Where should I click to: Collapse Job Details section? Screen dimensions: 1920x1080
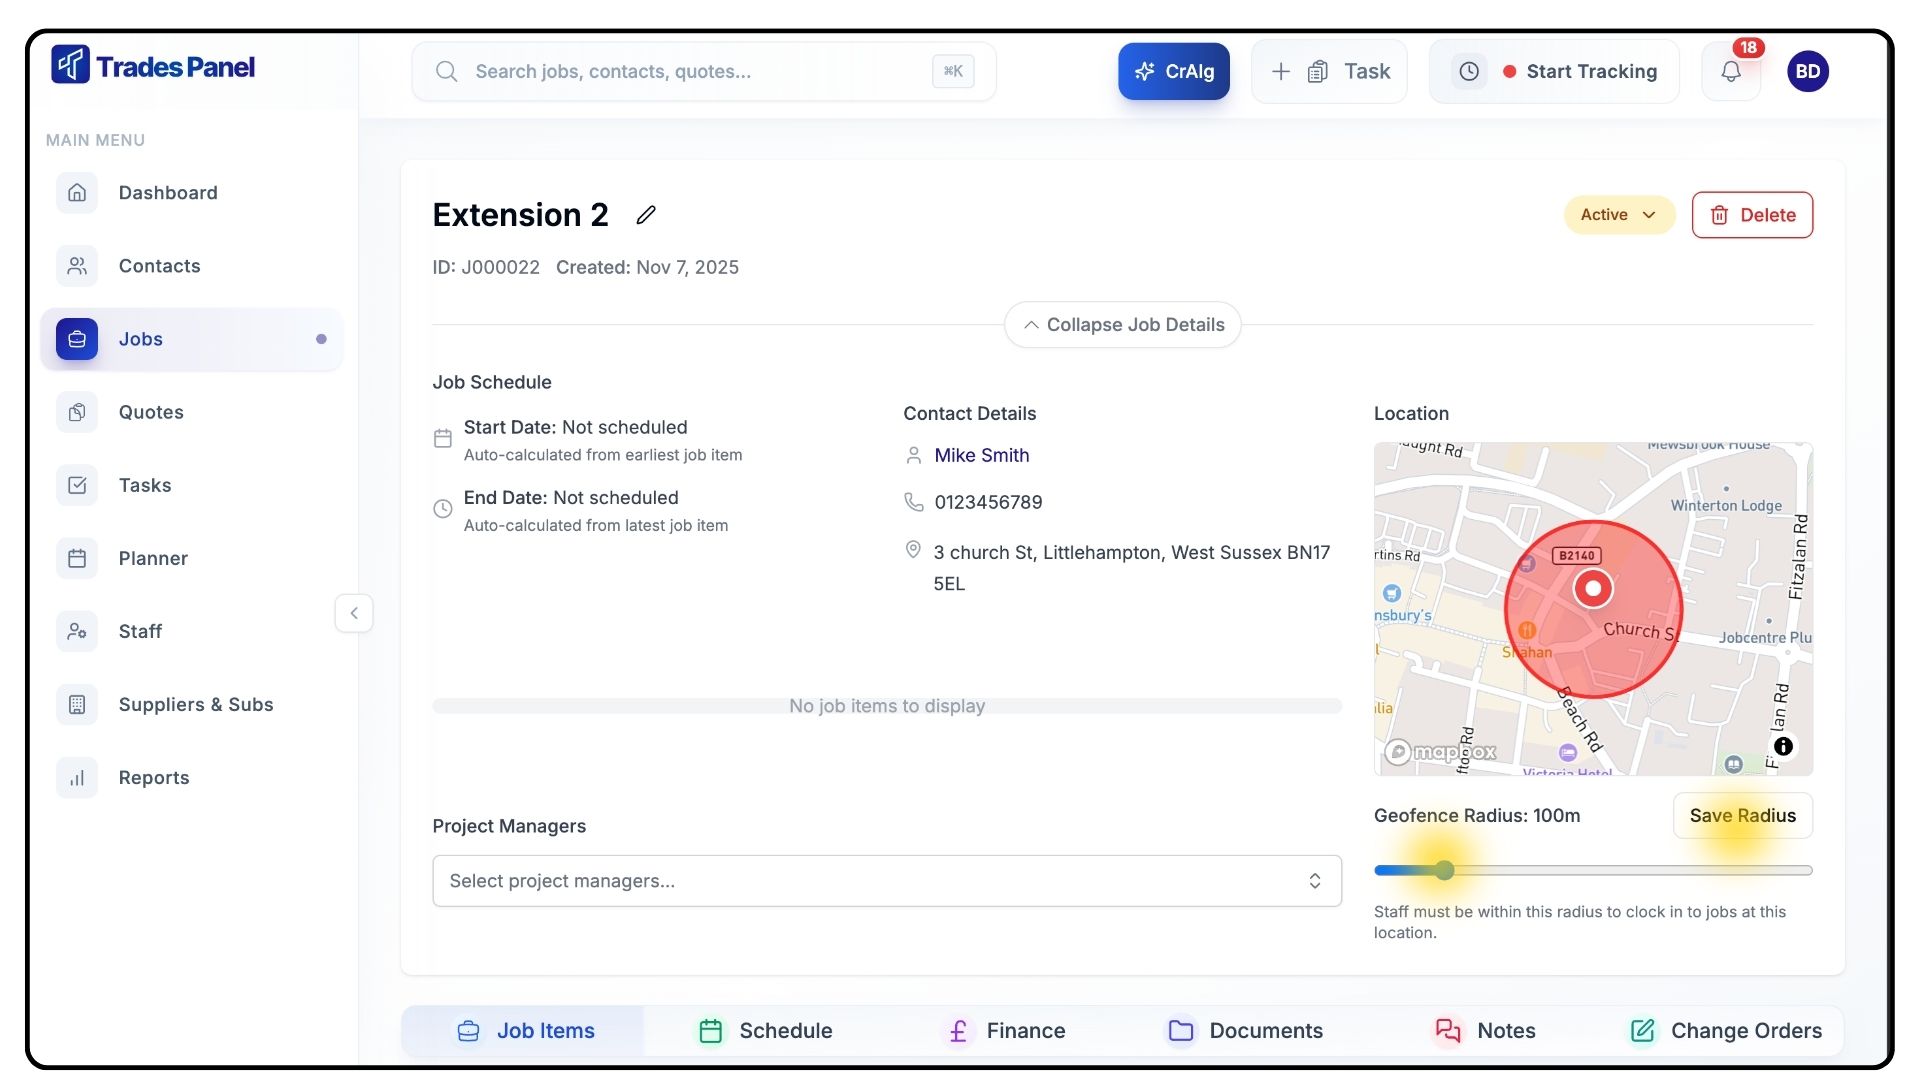(x=1122, y=325)
